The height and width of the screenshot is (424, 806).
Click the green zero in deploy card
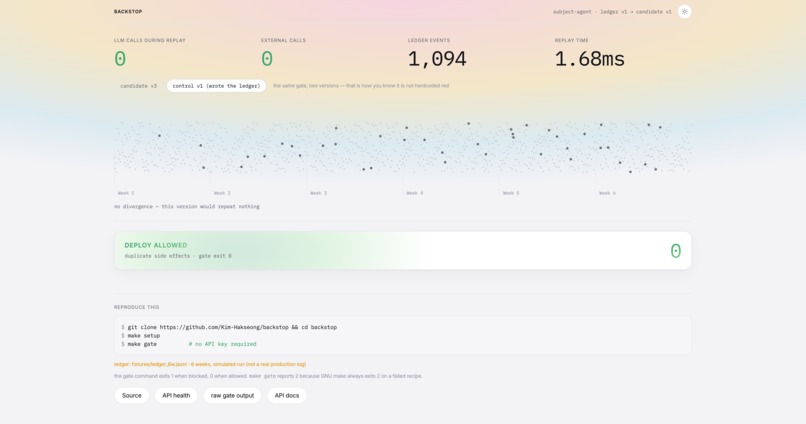(x=675, y=251)
